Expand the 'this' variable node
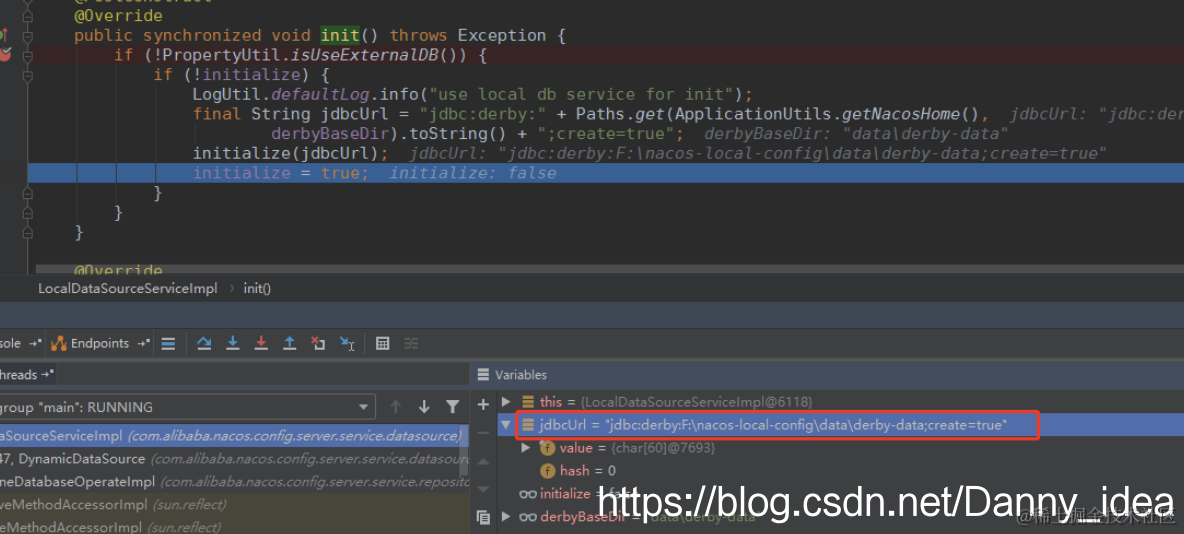 coord(506,402)
